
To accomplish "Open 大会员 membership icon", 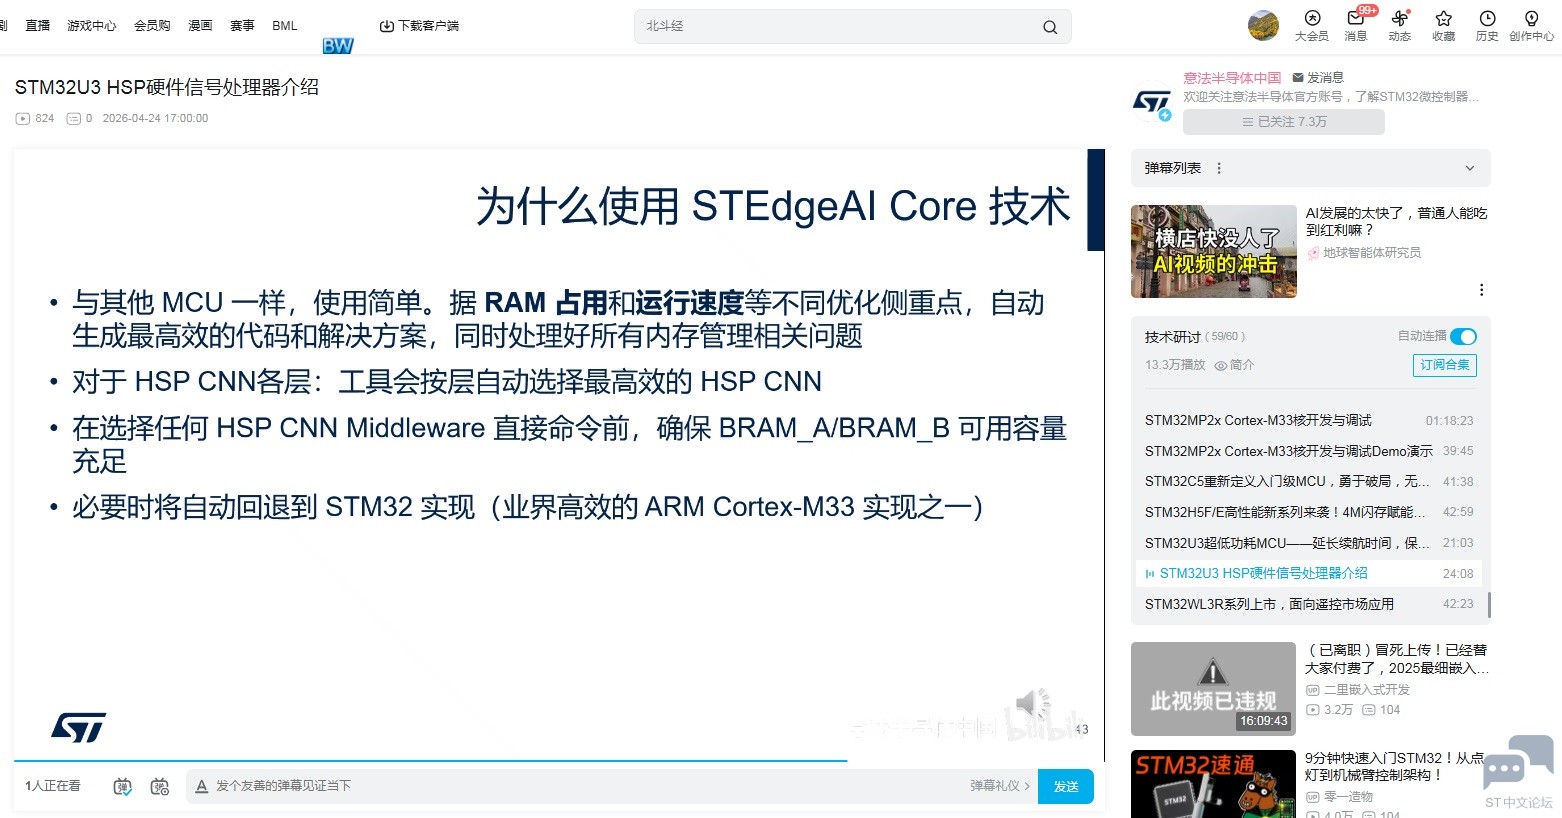I will click(1312, 26).
